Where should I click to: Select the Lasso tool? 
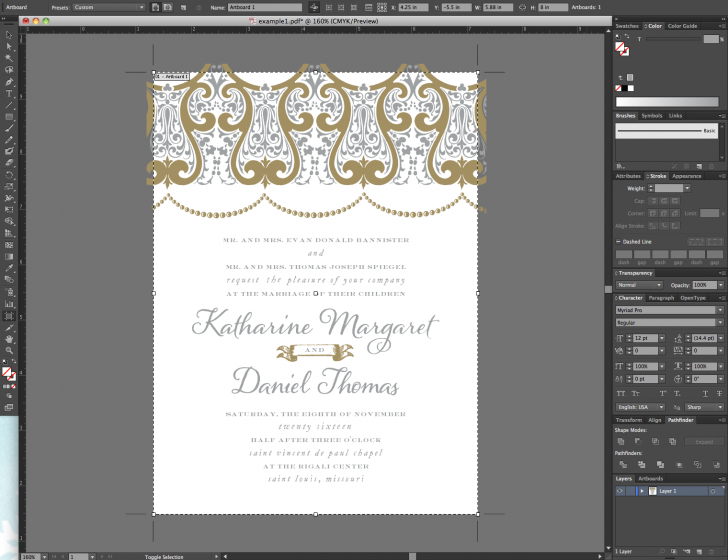click(x=9, y=70)
